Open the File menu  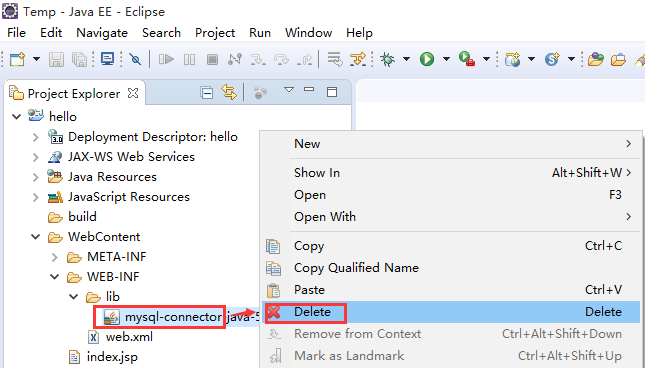[16, 32]
